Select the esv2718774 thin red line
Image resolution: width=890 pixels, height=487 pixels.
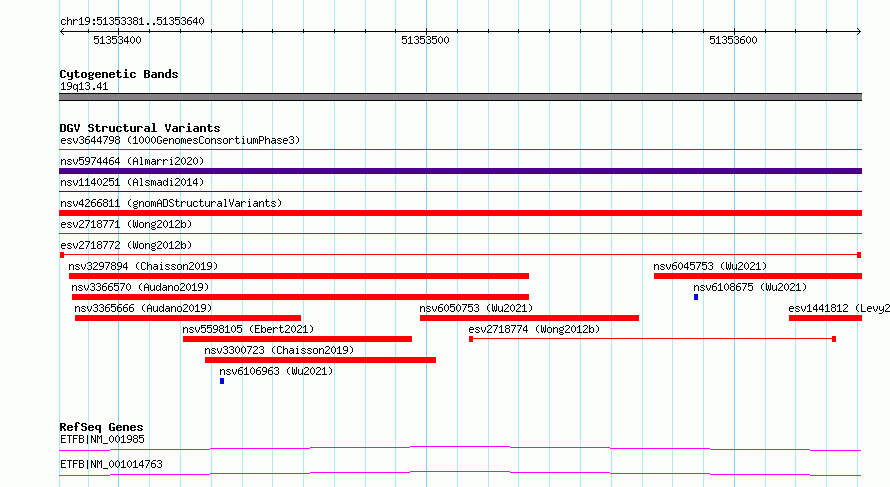[x=653, y=339]
